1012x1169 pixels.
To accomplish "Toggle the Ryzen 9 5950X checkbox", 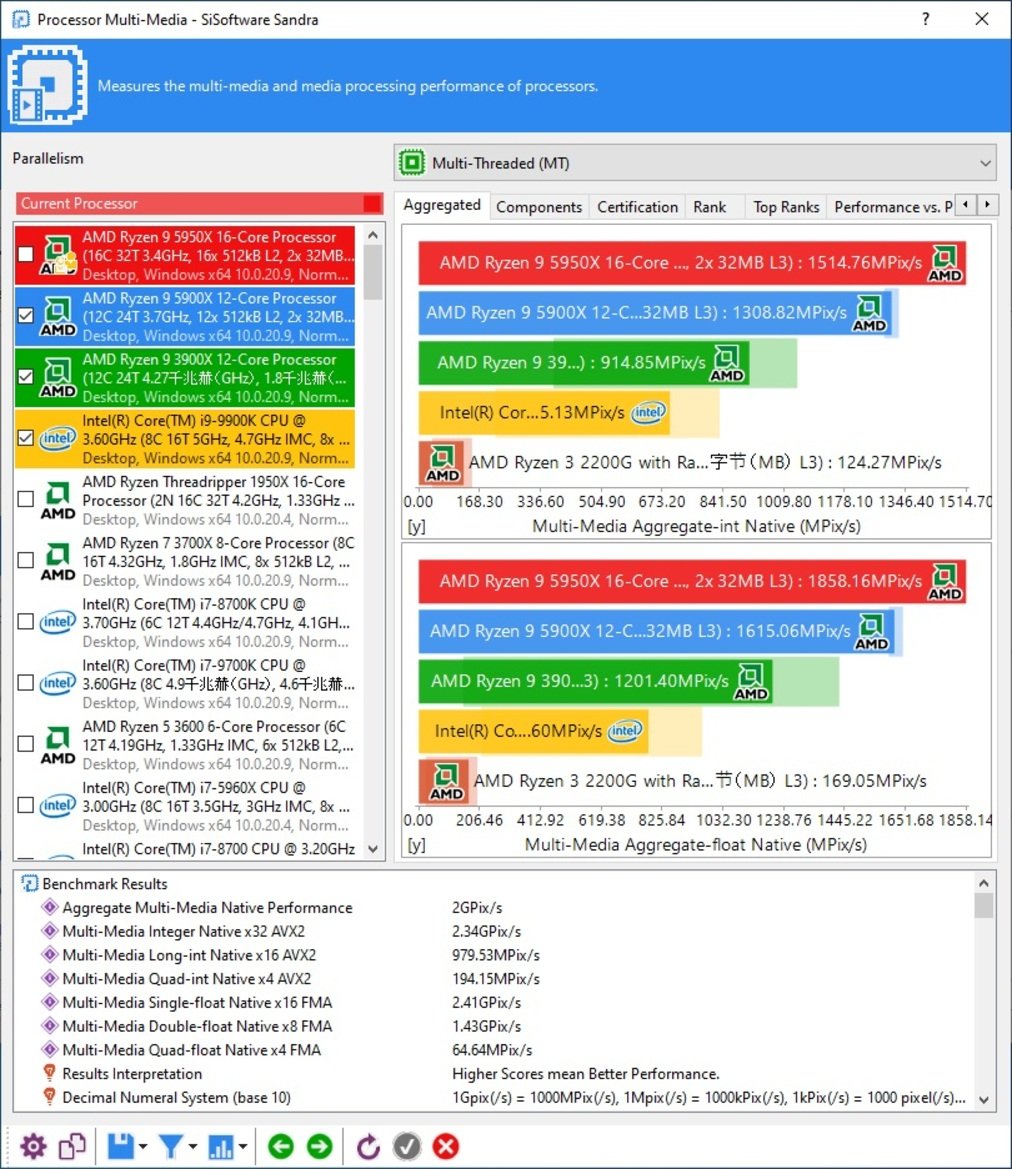I will 26,254.
